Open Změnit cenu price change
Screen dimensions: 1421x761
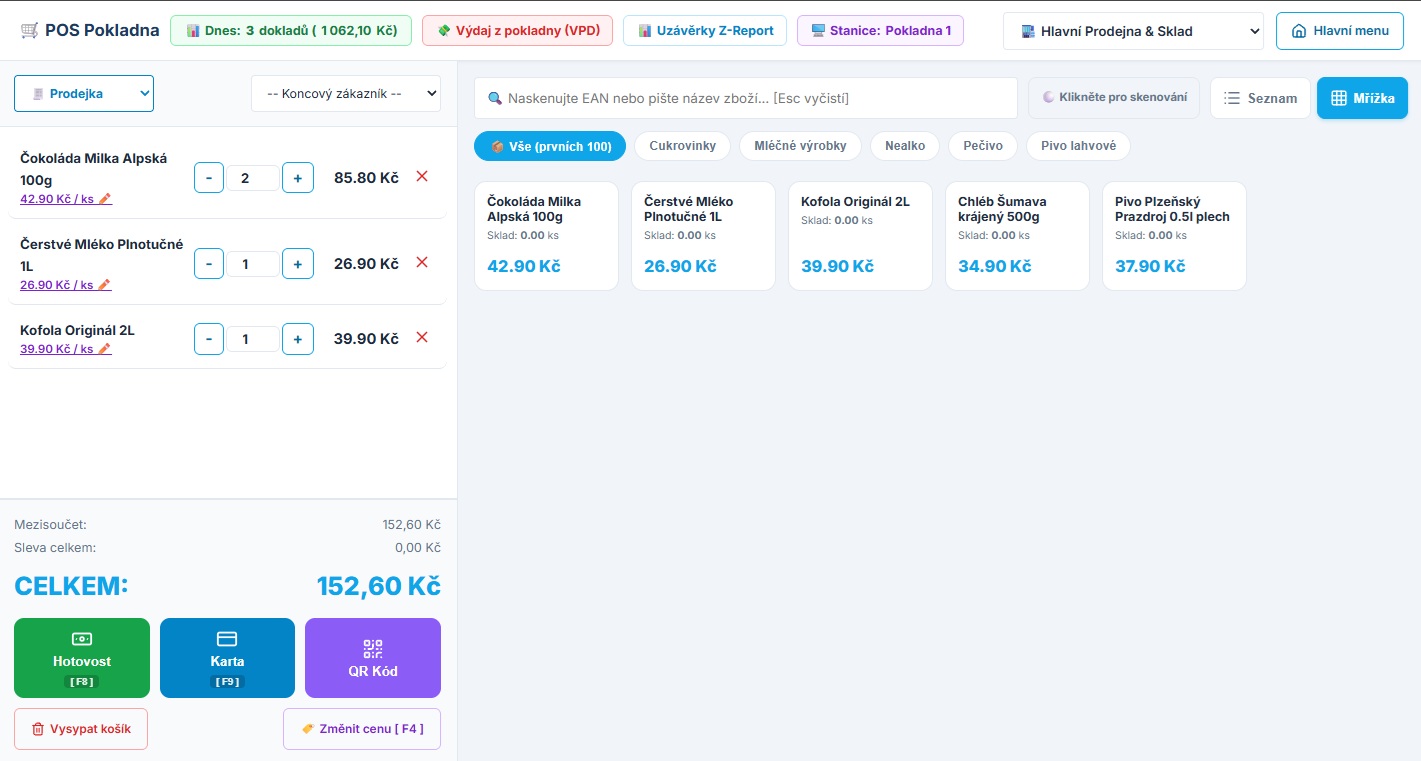click(362, 729)
